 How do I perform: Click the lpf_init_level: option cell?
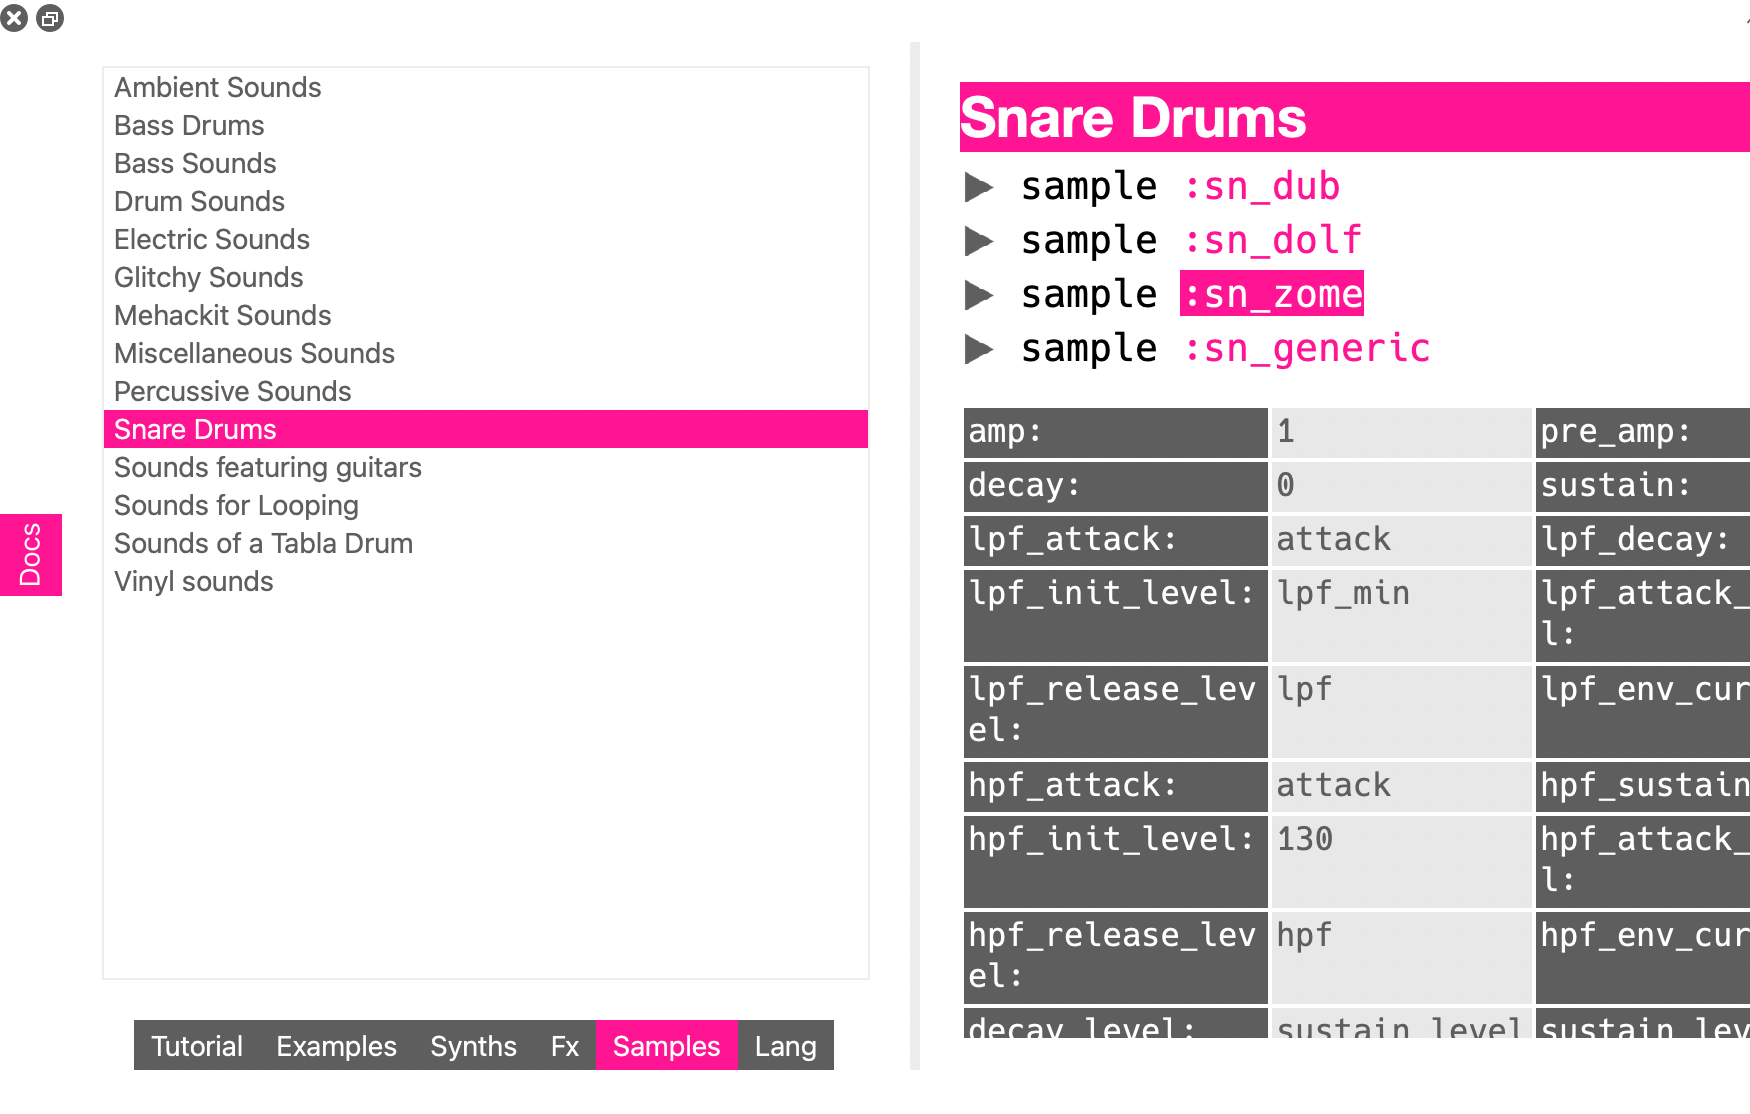point(1115,615)
